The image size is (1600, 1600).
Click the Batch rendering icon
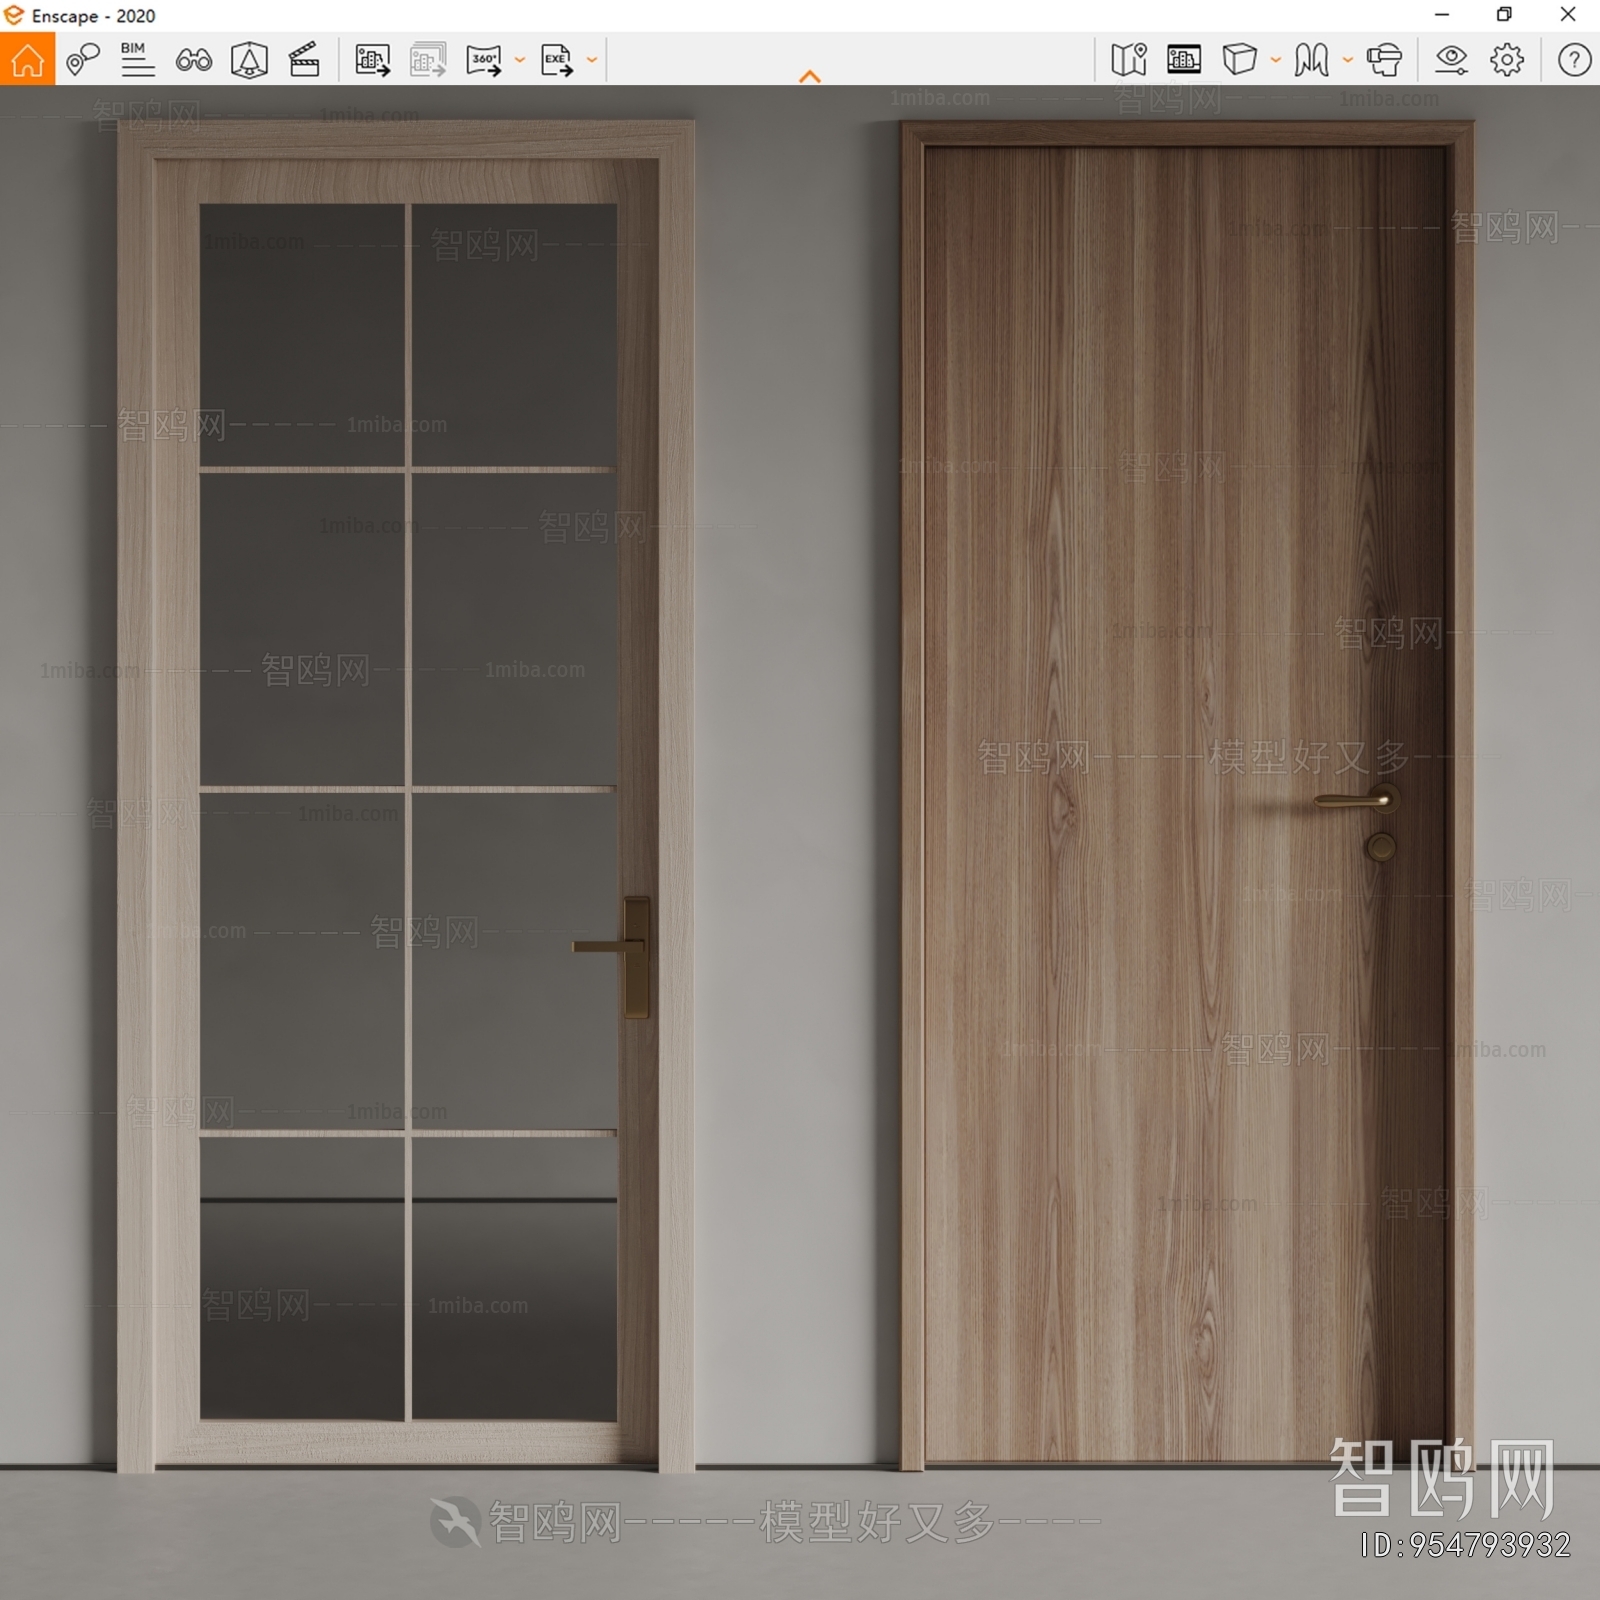pyautogui.click(x=428, y=60)
